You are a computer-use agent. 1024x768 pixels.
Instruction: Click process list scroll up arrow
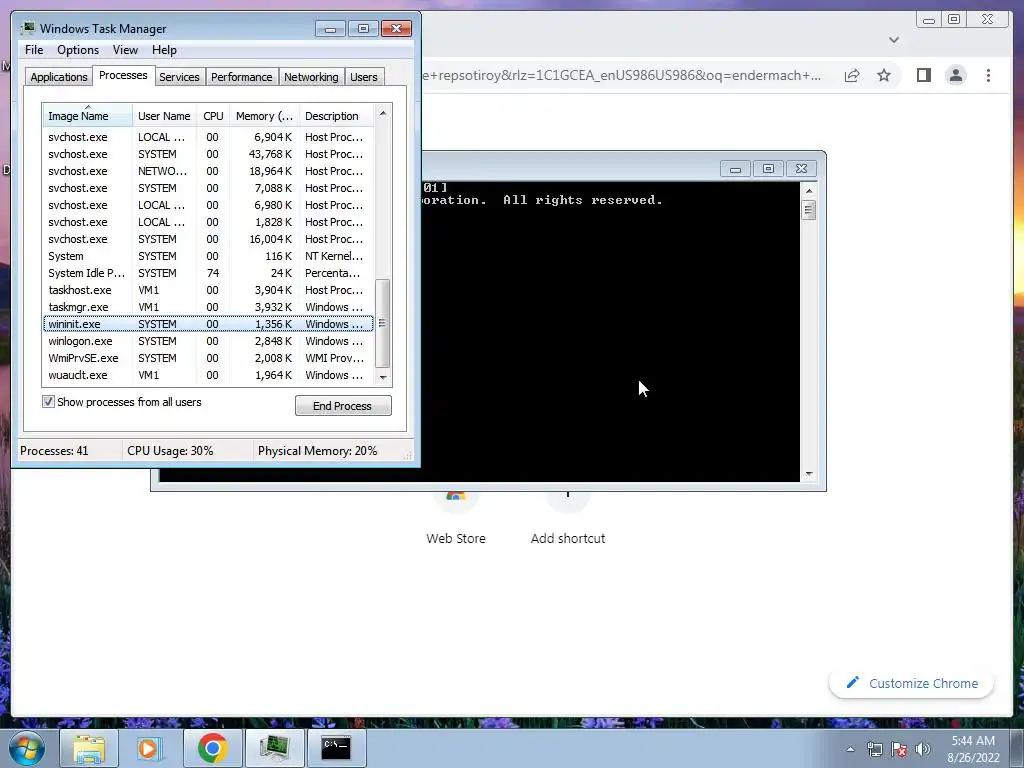tap(383, 113)
